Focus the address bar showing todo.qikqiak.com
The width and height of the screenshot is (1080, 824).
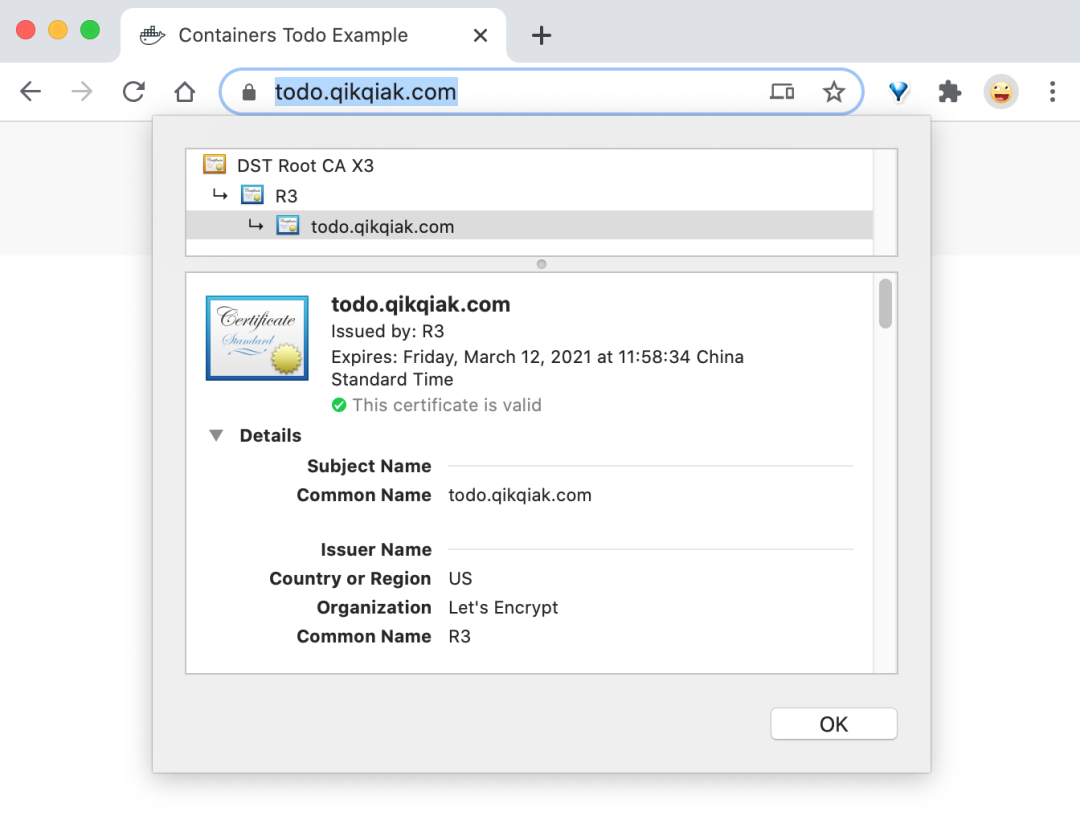click(x=541, y=92)
